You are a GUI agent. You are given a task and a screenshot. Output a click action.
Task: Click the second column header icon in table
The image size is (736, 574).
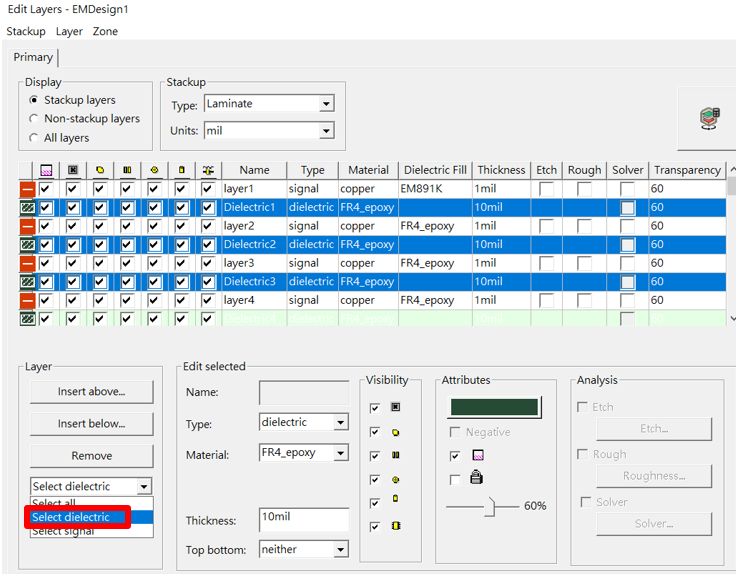tap(73, 170)
